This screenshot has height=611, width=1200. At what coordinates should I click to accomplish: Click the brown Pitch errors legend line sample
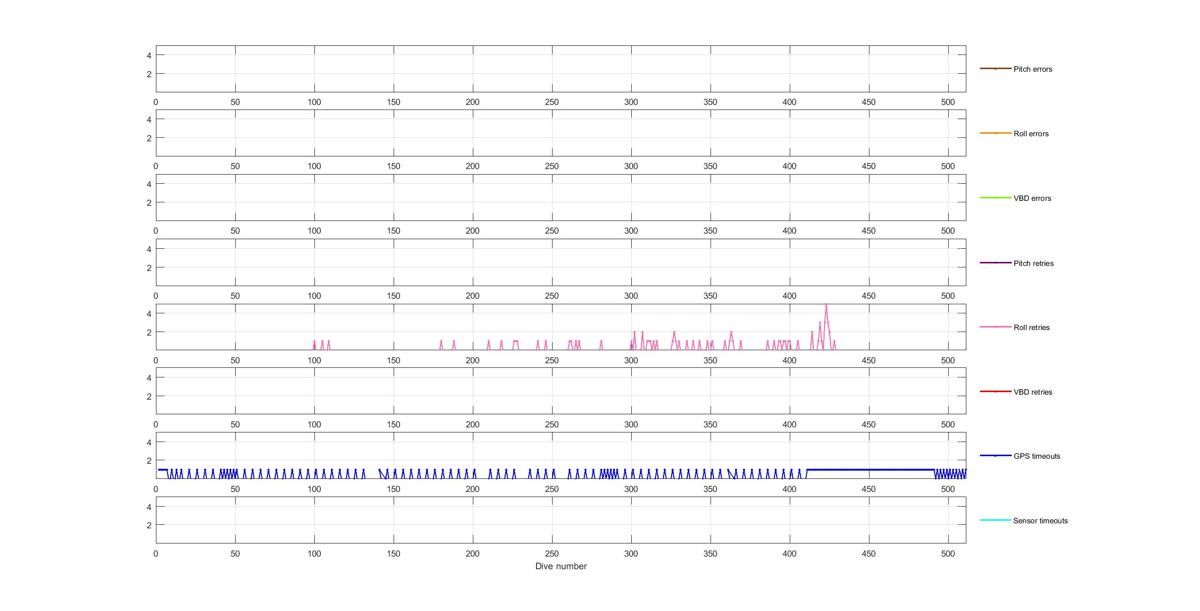point(995,69)
